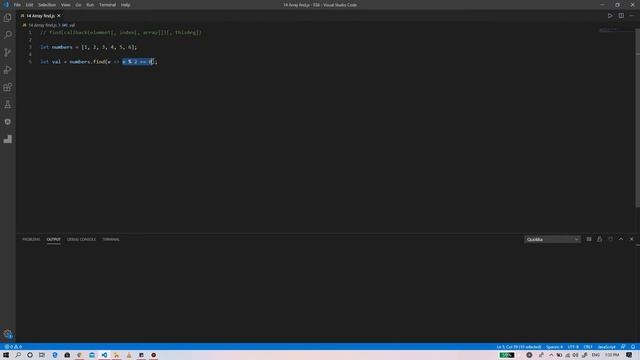640x360 pixels.
Task: Click the green battery percentage indicator
Action: pyautogui.click(x=507, y=355)
